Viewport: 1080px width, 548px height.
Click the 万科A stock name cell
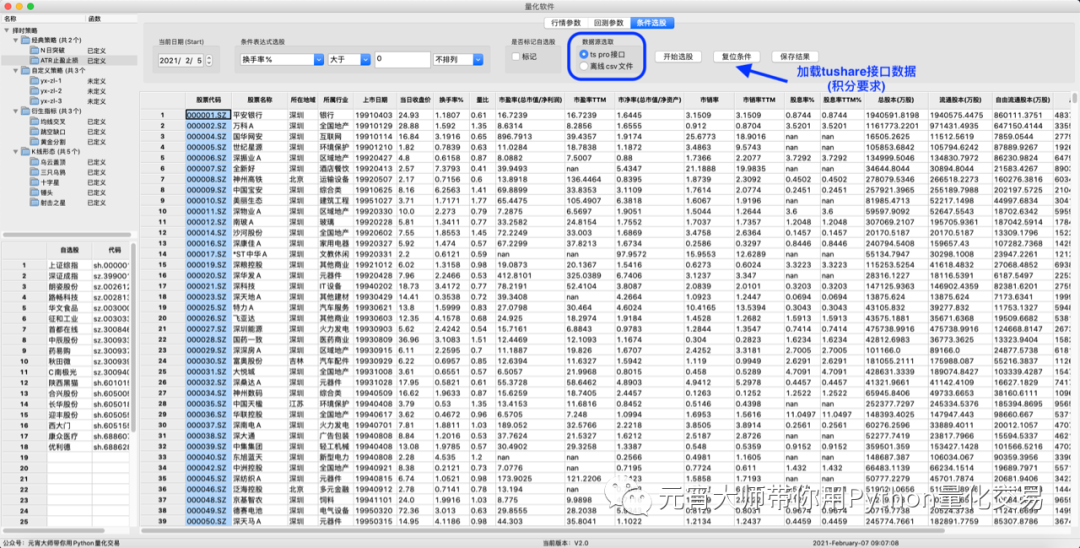(260, 126)
